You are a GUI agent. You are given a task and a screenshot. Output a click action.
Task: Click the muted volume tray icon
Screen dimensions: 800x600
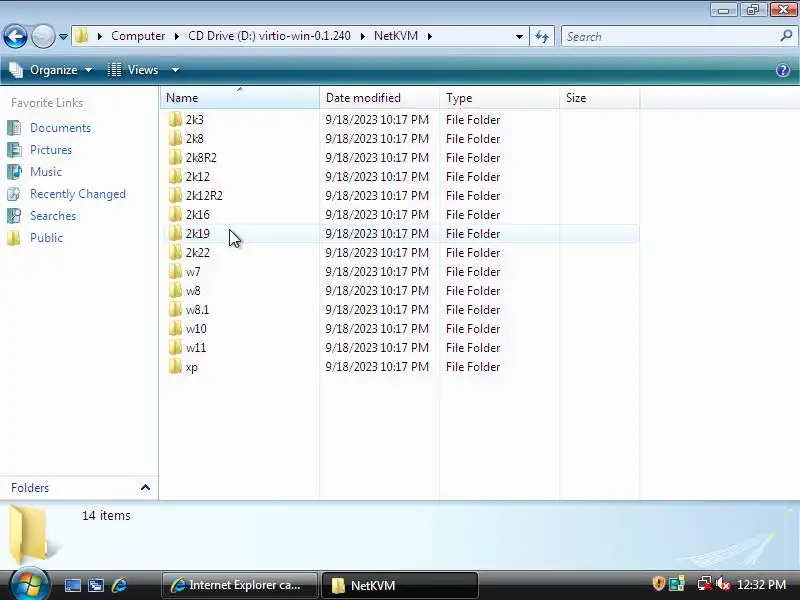click(722, 584)
